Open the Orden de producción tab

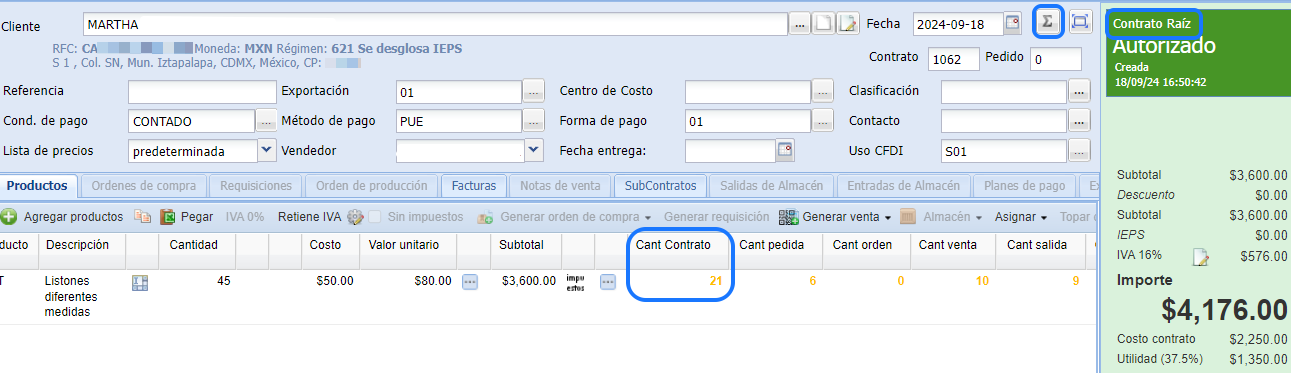click(372, 186)
